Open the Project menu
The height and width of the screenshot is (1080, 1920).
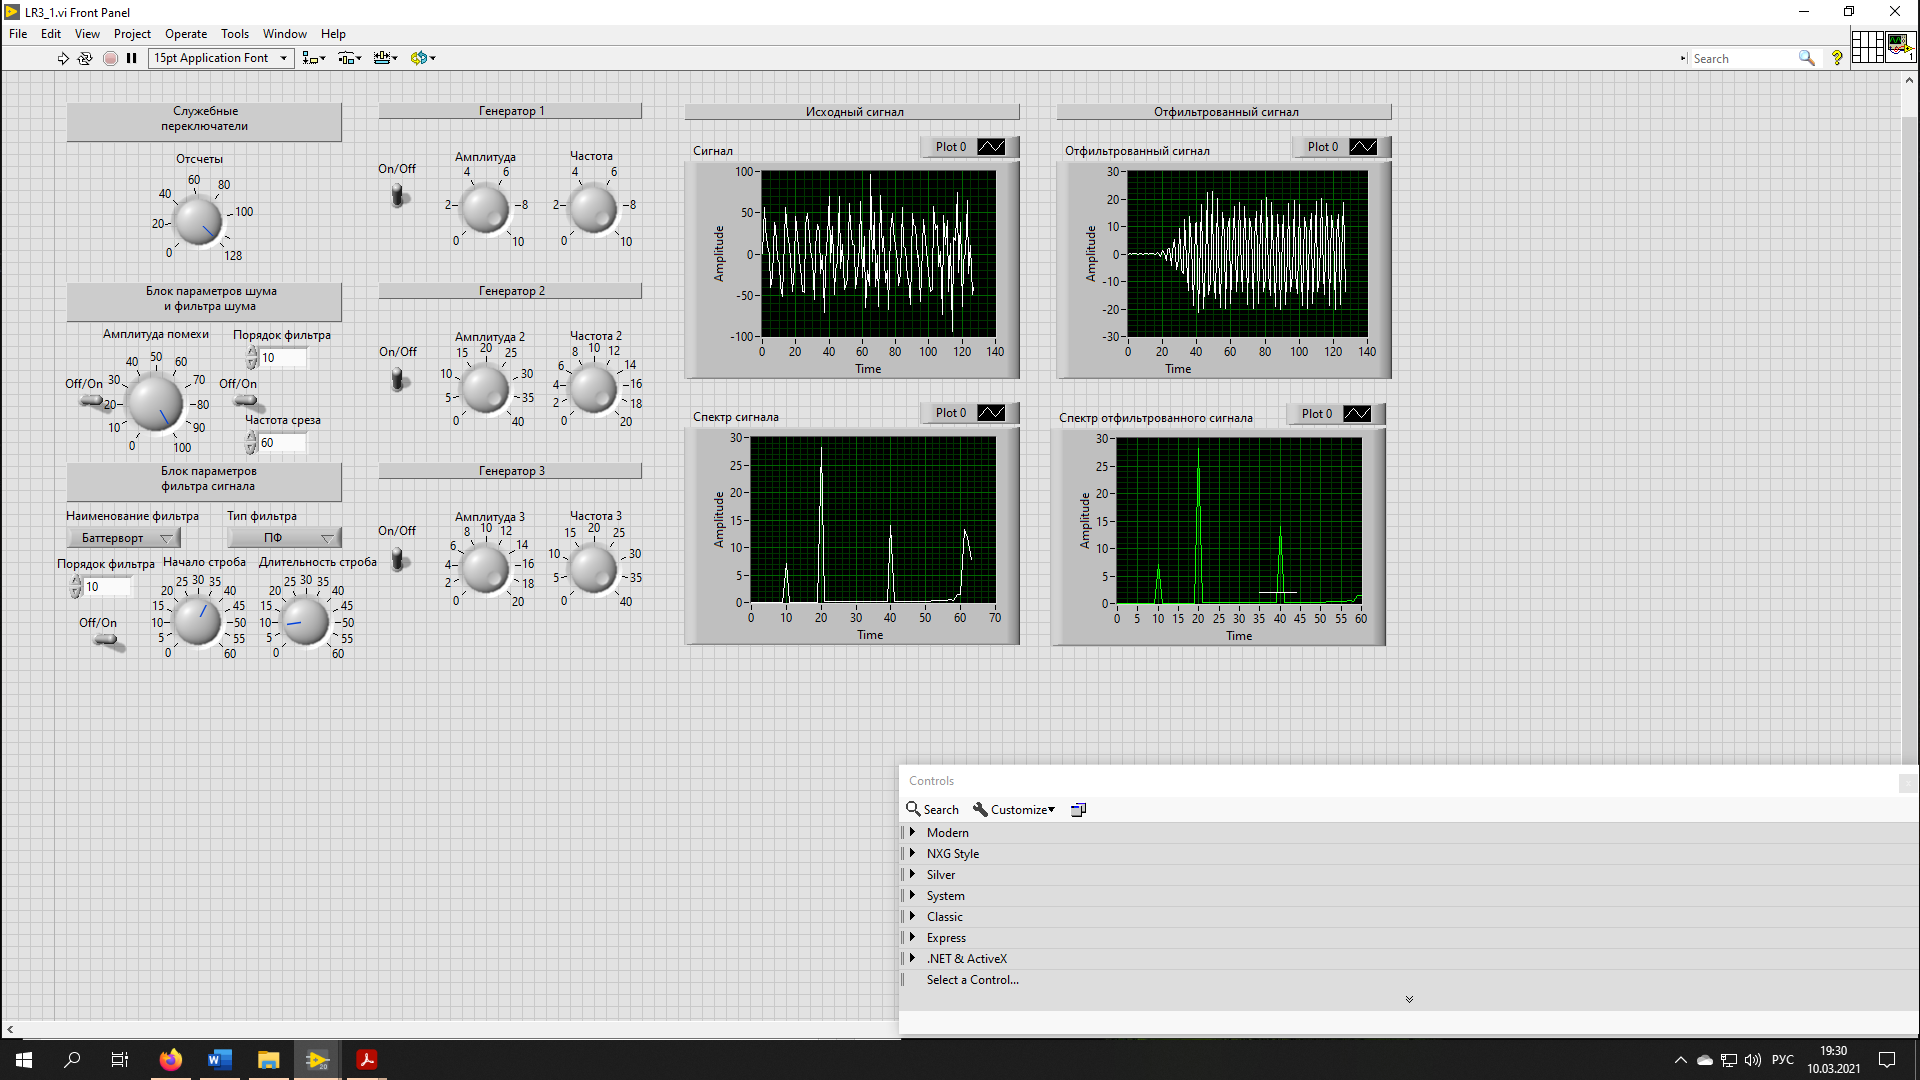[132, 34]
